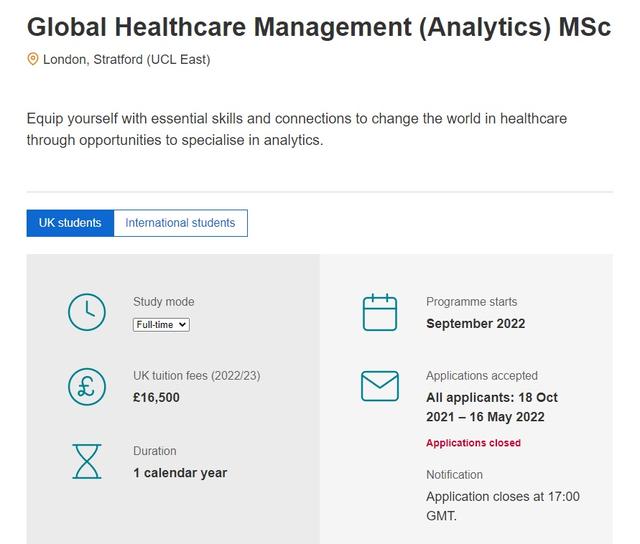Click the £16,500 tuition fee value
The image size is (640, 544).
coord(156,397)
